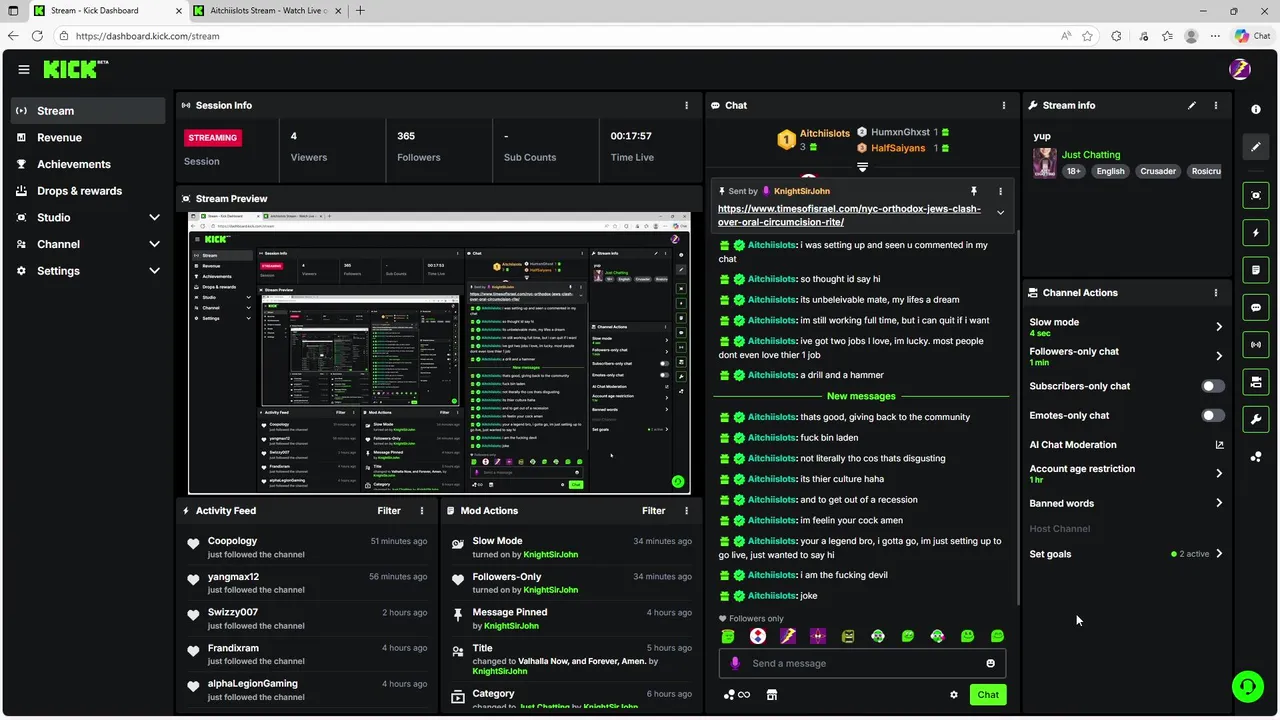
Task: Toggle Subscribers-only chat switch
Action: [1213, 386]
